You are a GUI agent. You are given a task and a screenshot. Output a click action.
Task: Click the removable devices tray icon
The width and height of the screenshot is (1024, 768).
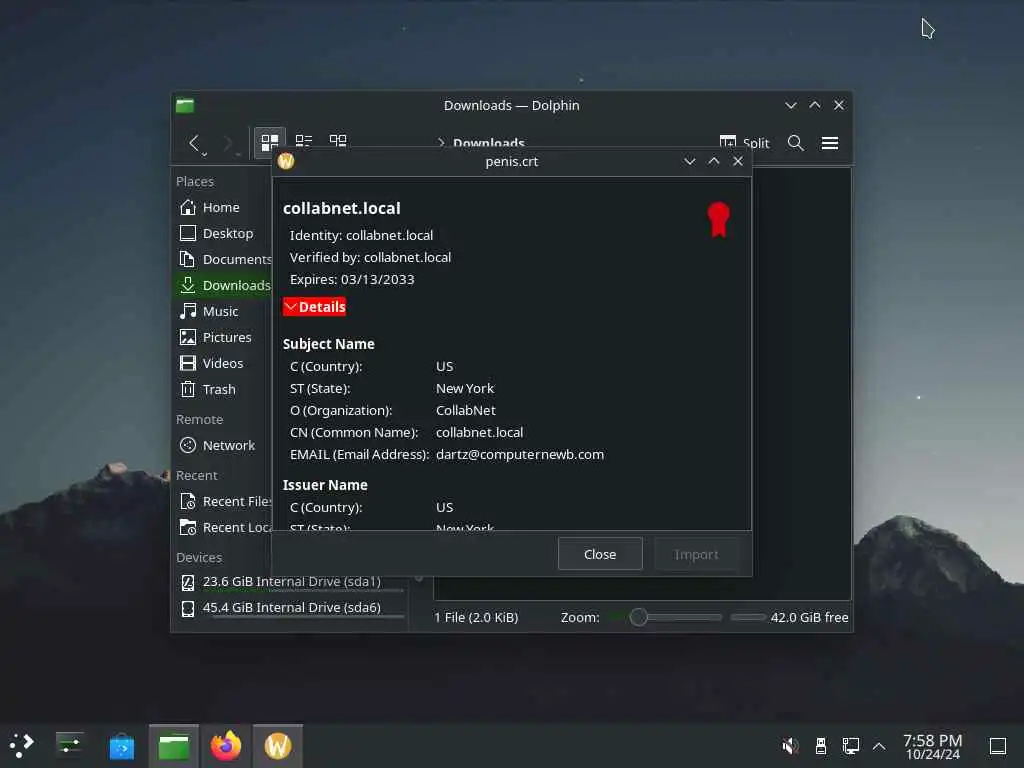click(821, 746)
